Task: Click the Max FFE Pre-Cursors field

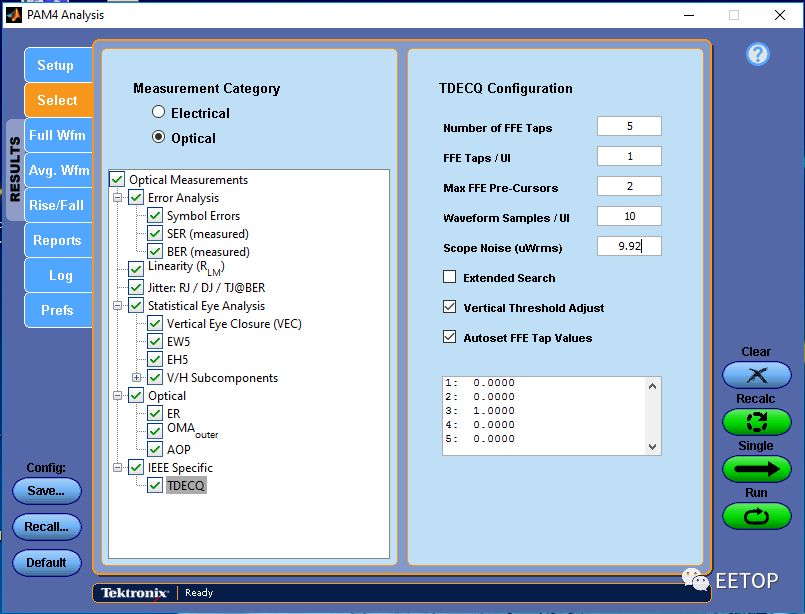Action: 629,186
